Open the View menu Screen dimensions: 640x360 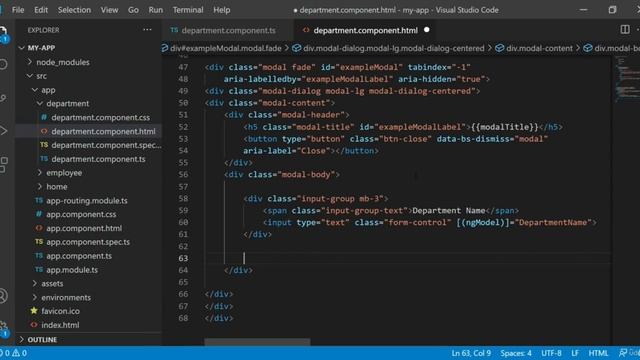tap(109, 10)
